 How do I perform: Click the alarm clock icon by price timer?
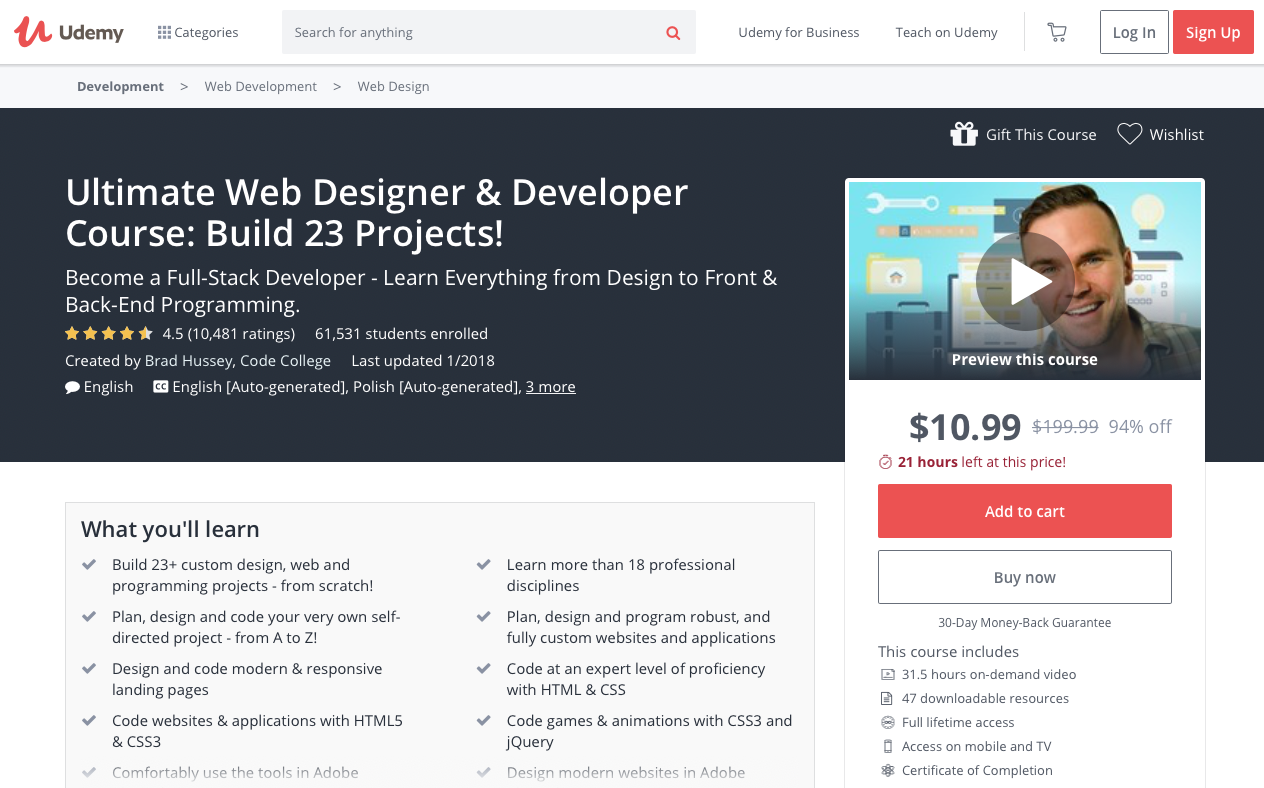(x=885, y=462)
